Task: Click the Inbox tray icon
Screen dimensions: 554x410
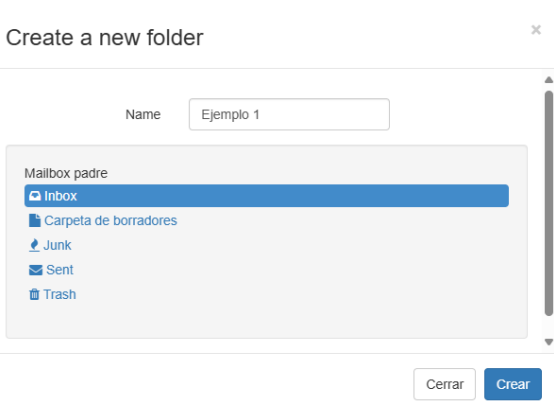Action: [x=35, y=196]
